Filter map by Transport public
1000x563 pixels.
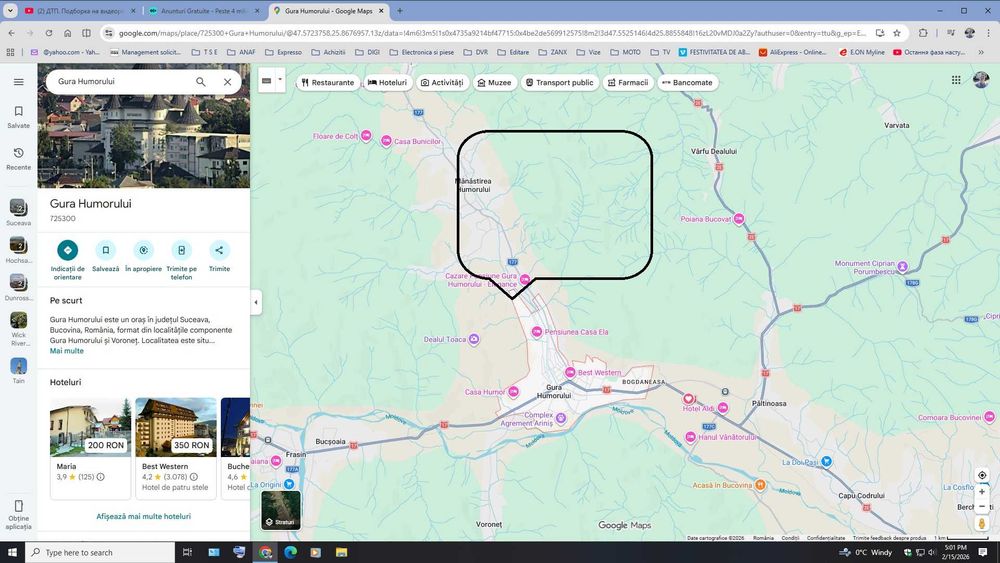click(x=559, y=82)
